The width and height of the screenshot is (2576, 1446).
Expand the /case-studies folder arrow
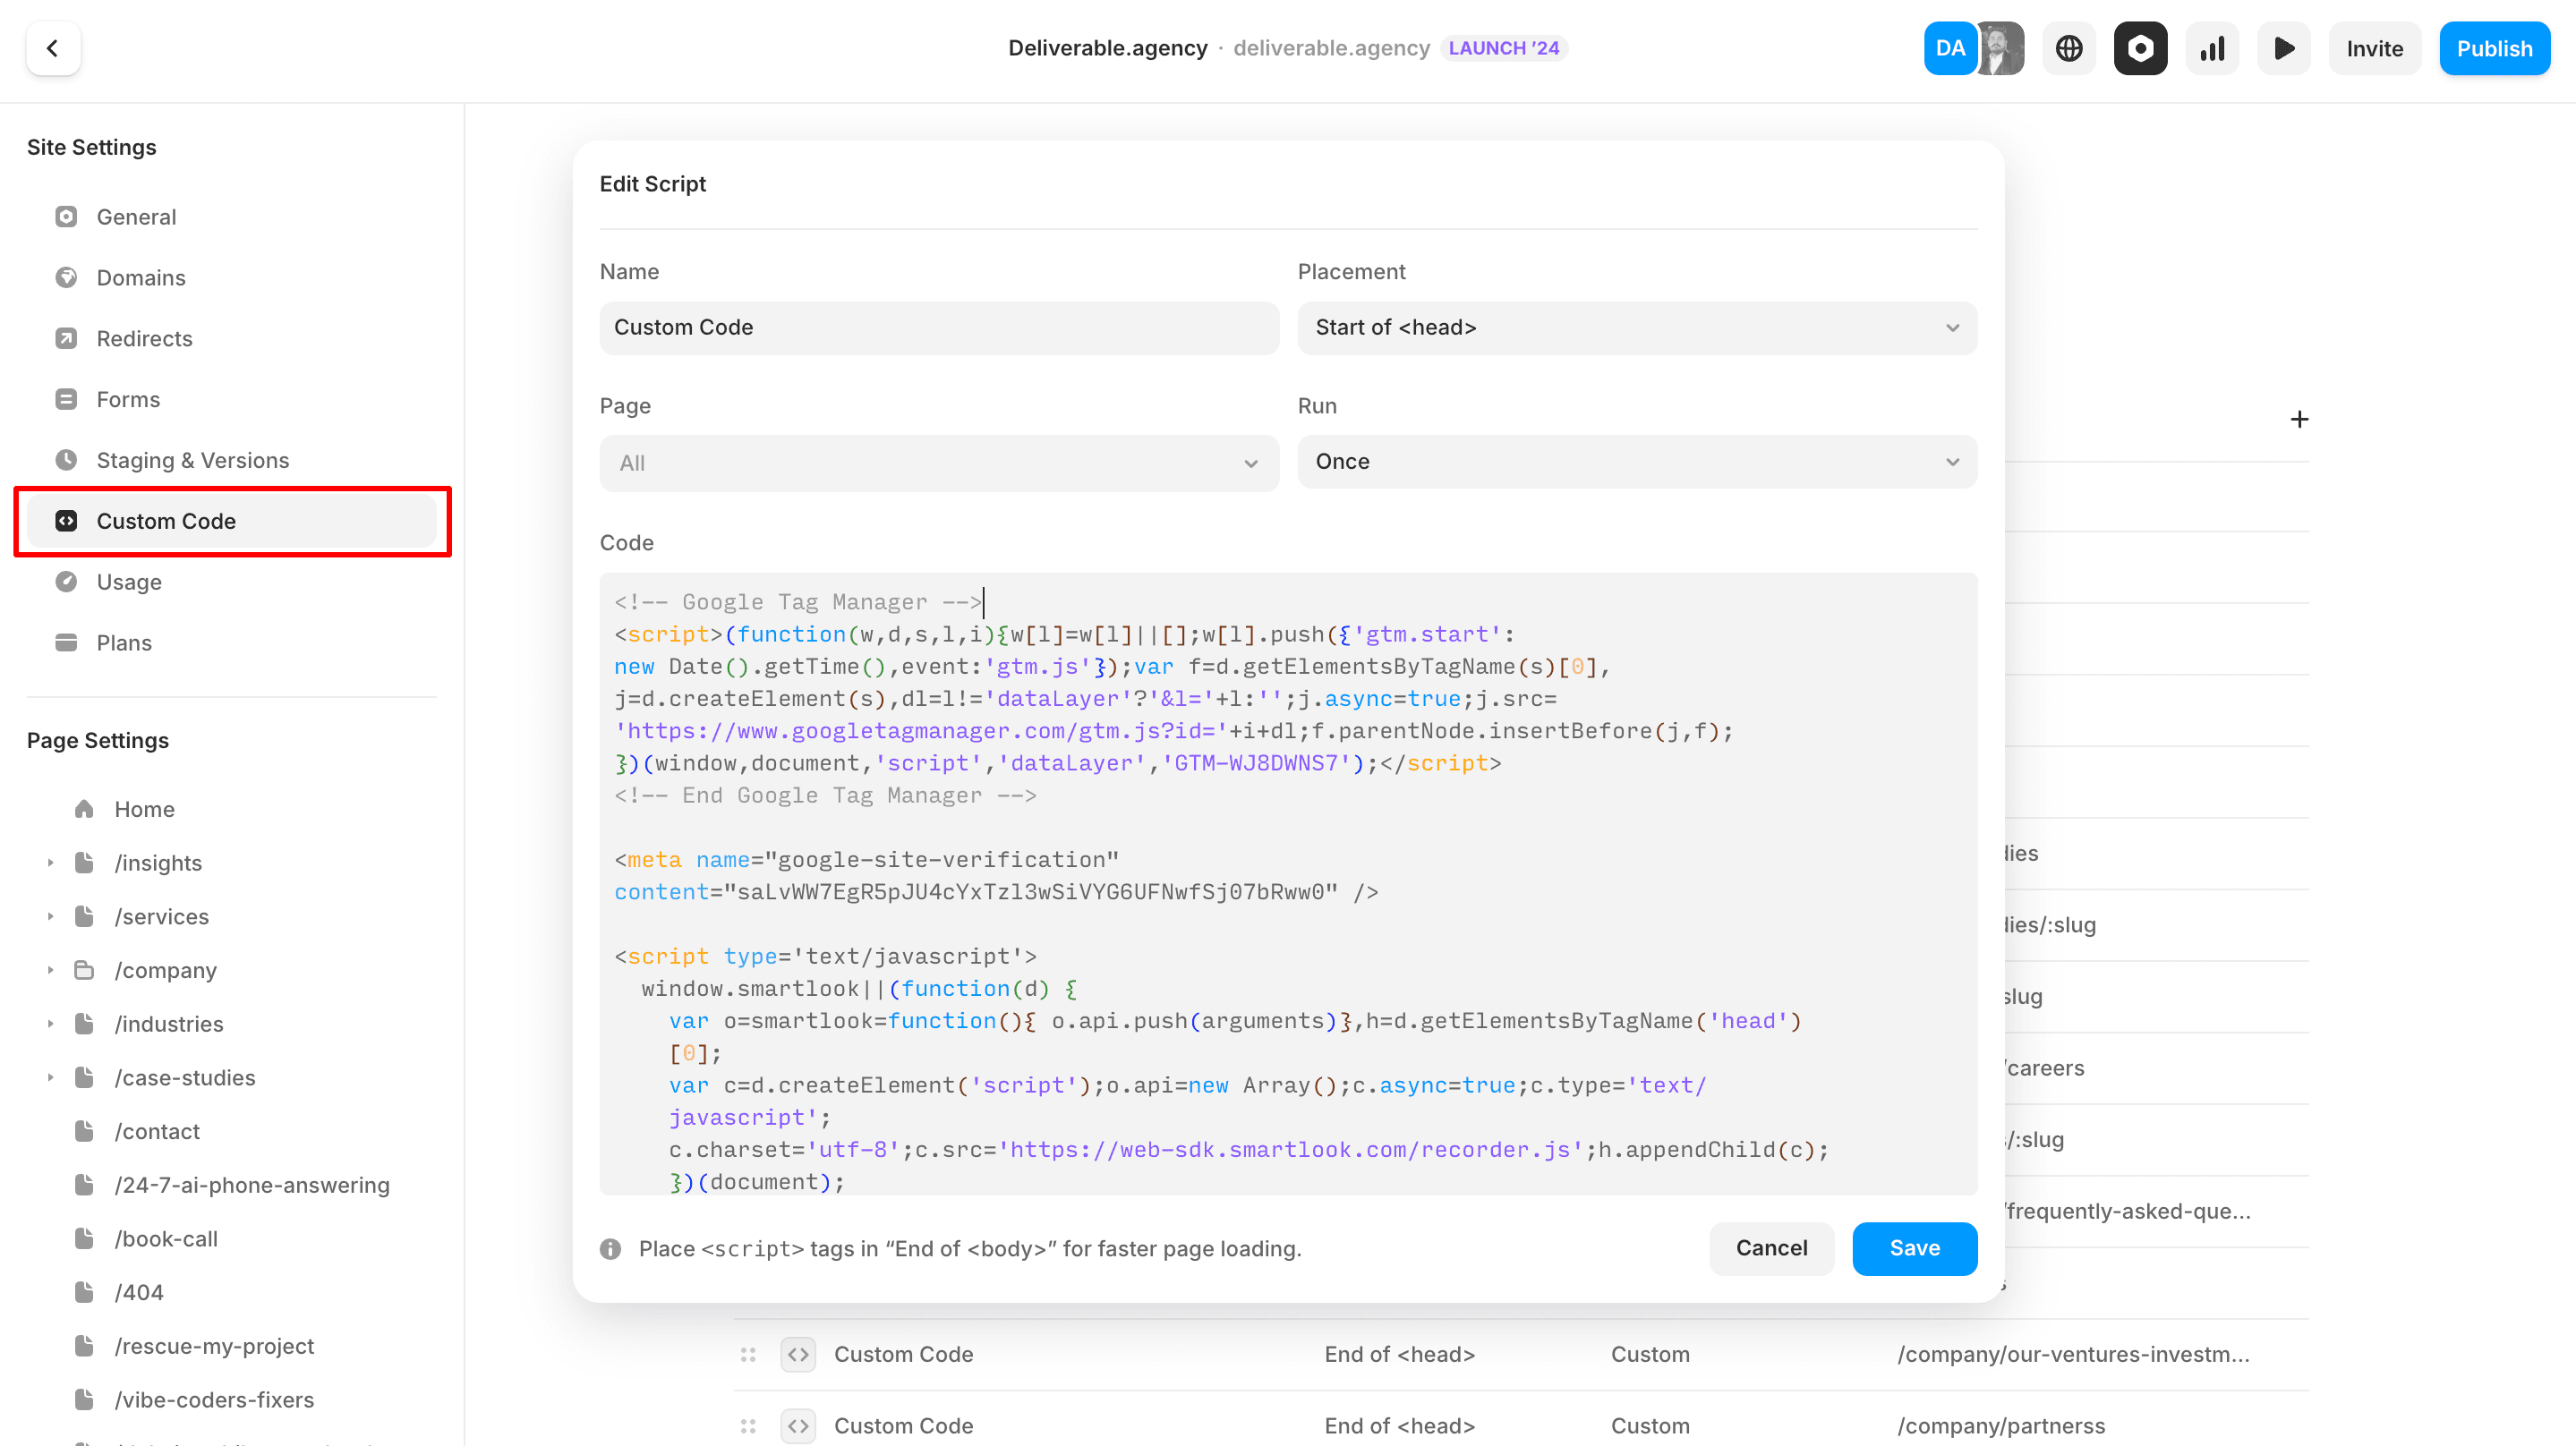pos(50,1078)
